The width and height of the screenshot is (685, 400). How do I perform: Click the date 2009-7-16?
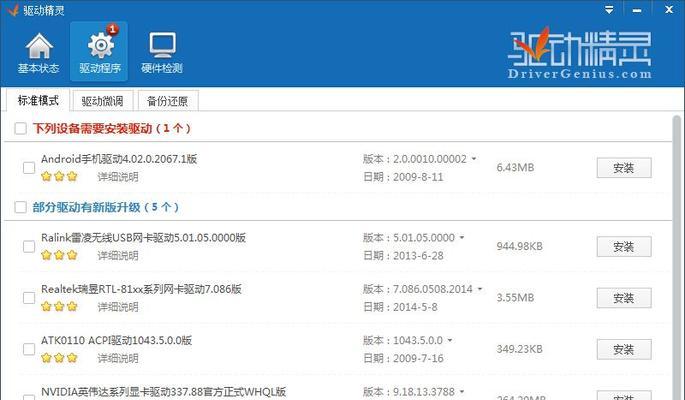pos(418,359)
